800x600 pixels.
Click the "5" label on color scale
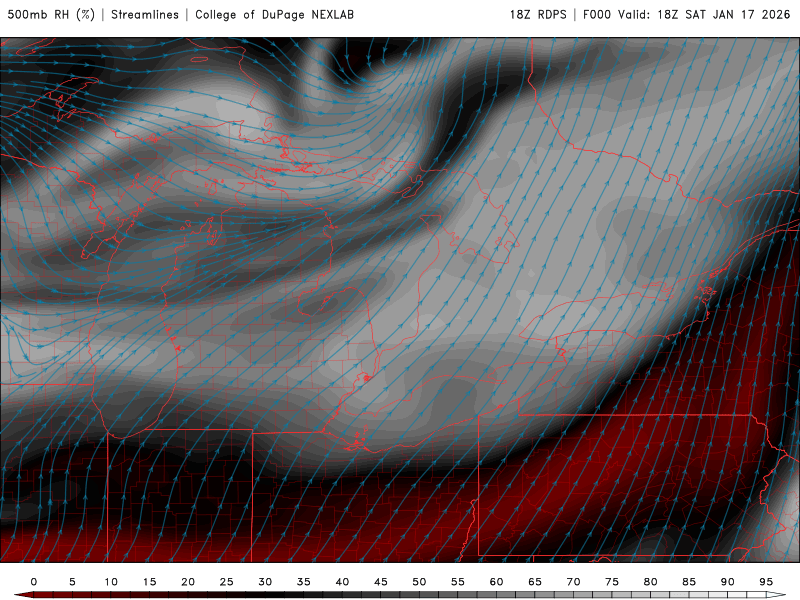click(72, 582)
